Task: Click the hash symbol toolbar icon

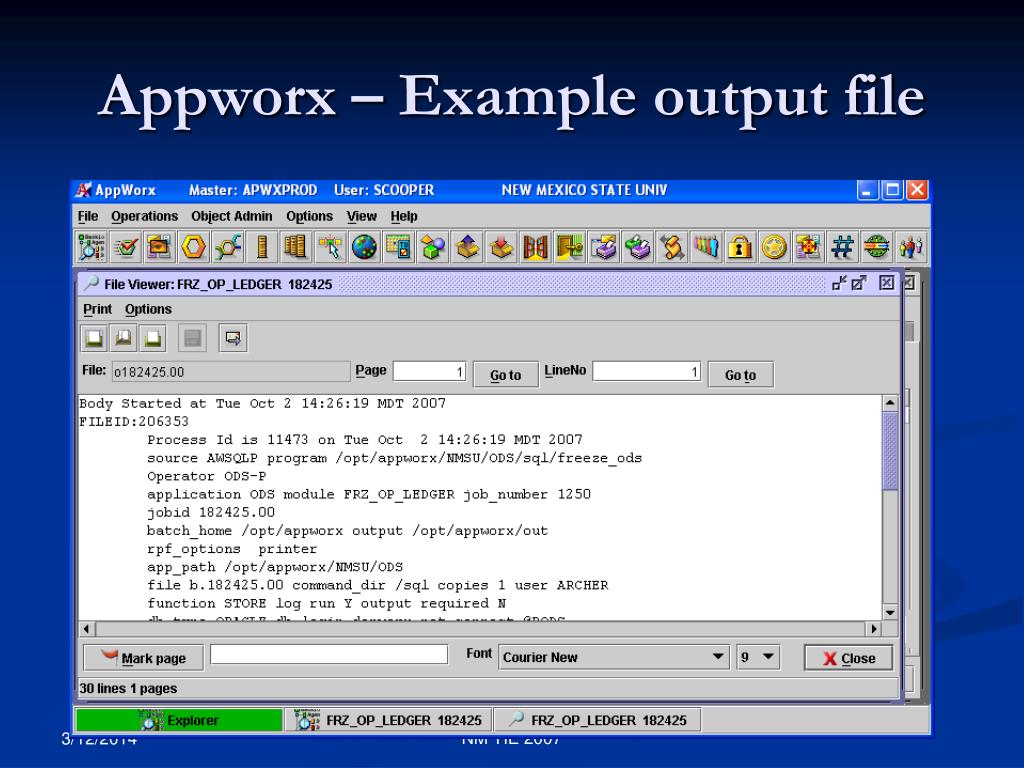Action: tap(842, 248)
